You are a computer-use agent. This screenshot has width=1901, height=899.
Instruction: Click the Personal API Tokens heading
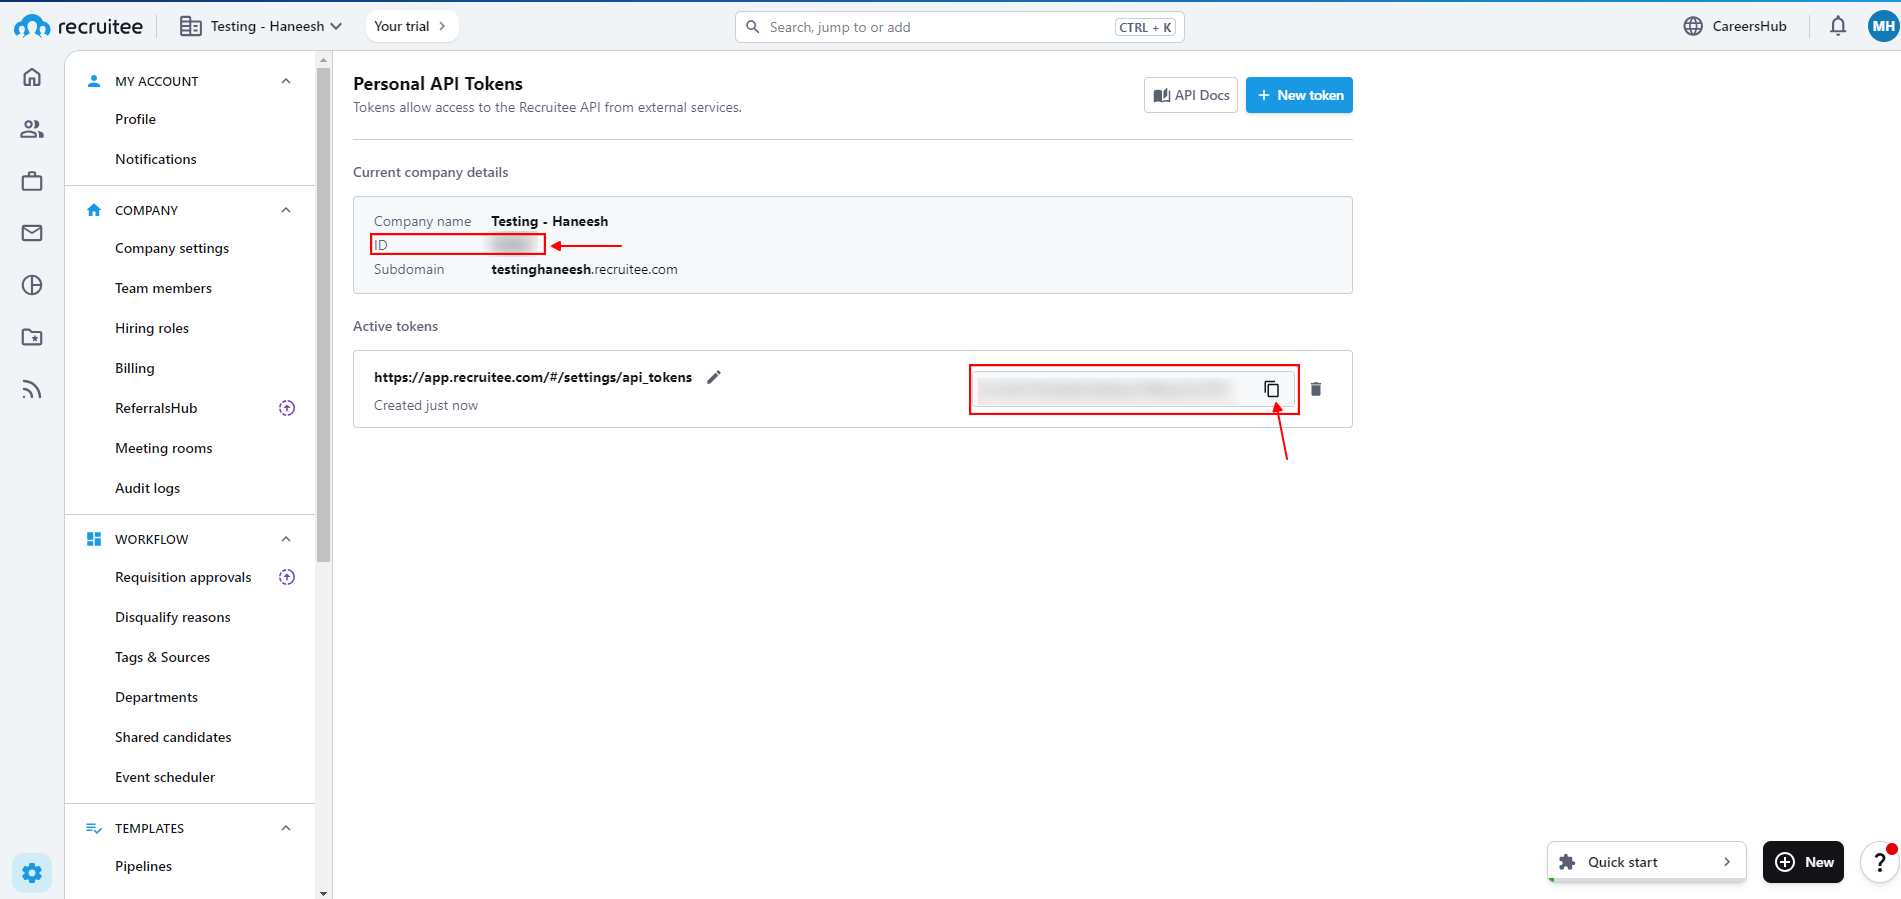tap(438, 84)
